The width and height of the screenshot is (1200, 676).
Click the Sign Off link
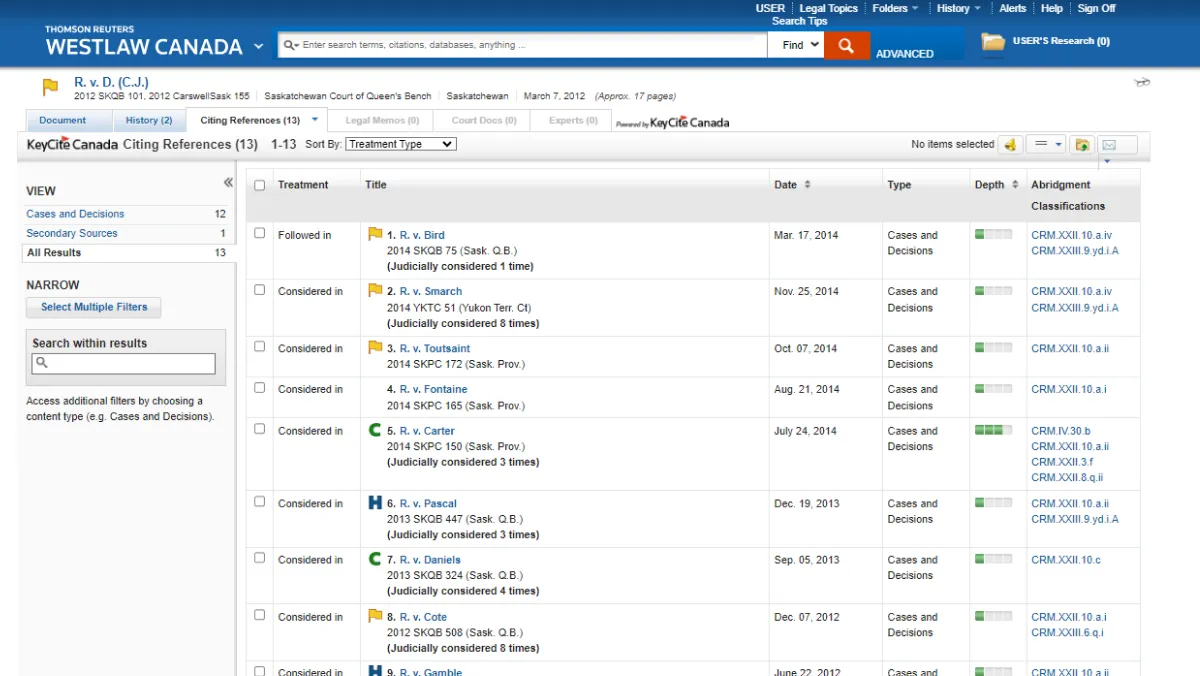[1096, 8]
